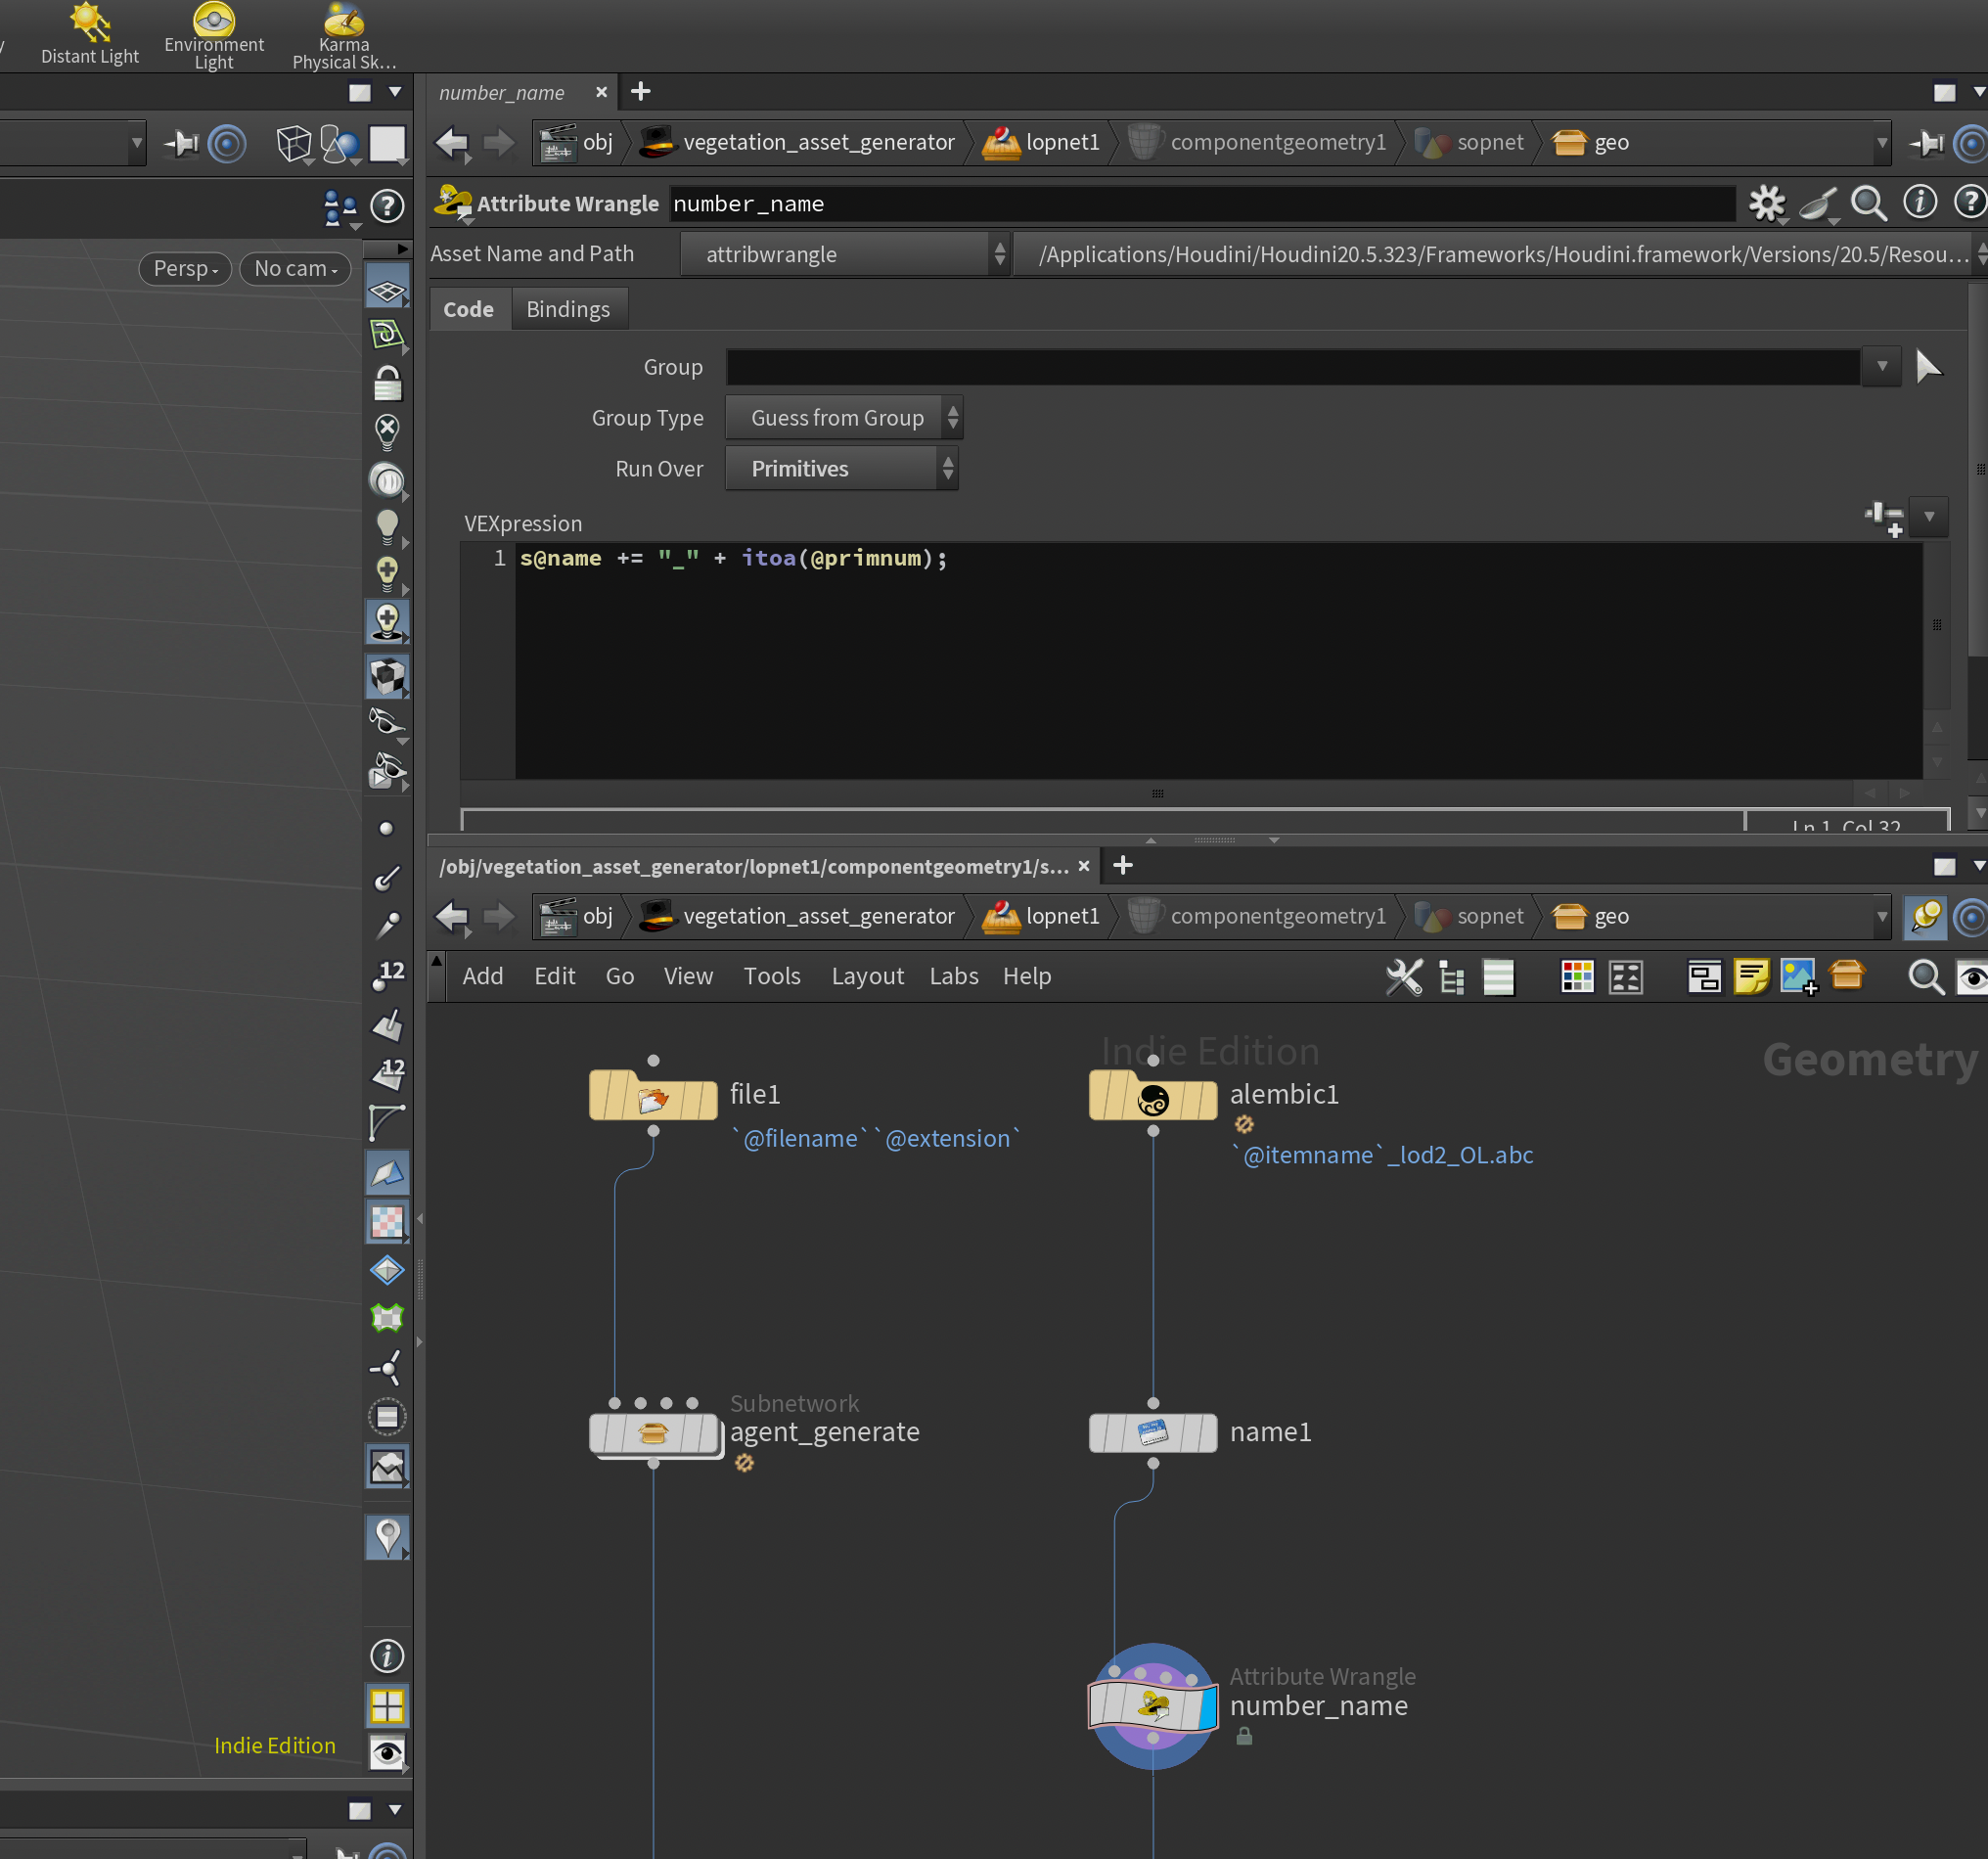Toggle the display flag on number_name node
Screen dimensions: 1988x1859
point(1207,1707)
